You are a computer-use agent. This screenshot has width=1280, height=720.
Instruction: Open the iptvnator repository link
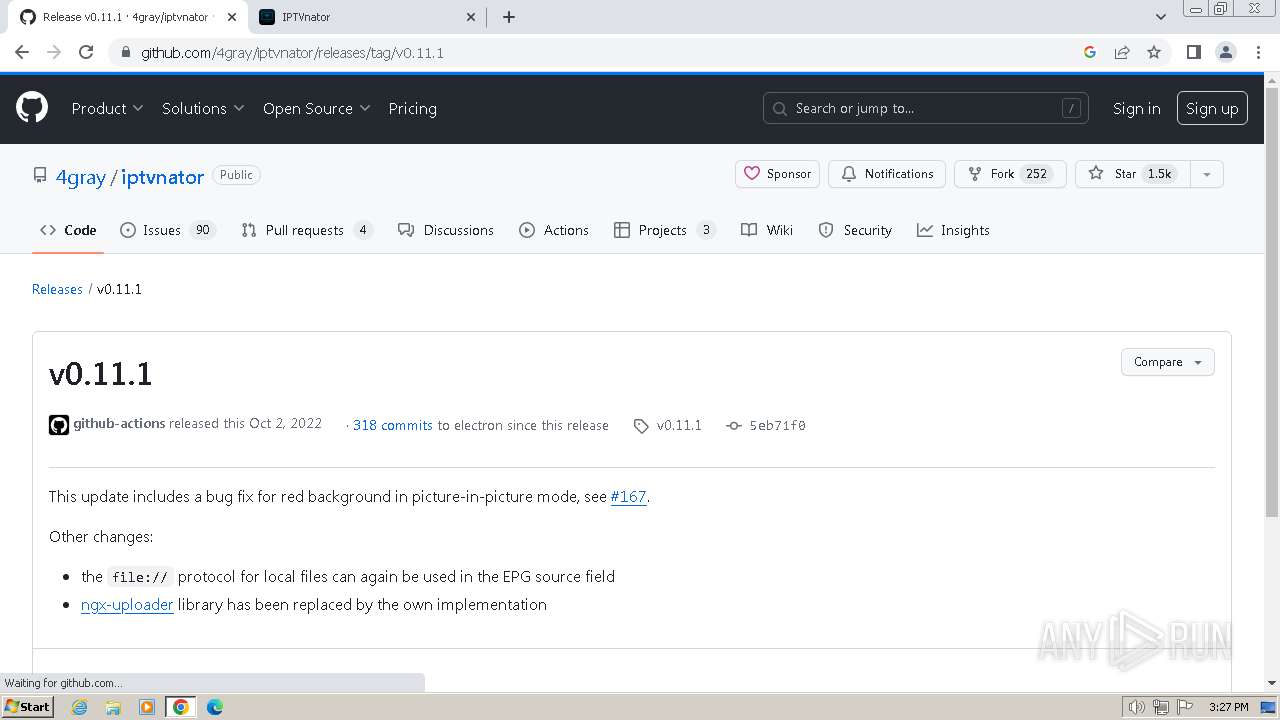coord(162,177)
